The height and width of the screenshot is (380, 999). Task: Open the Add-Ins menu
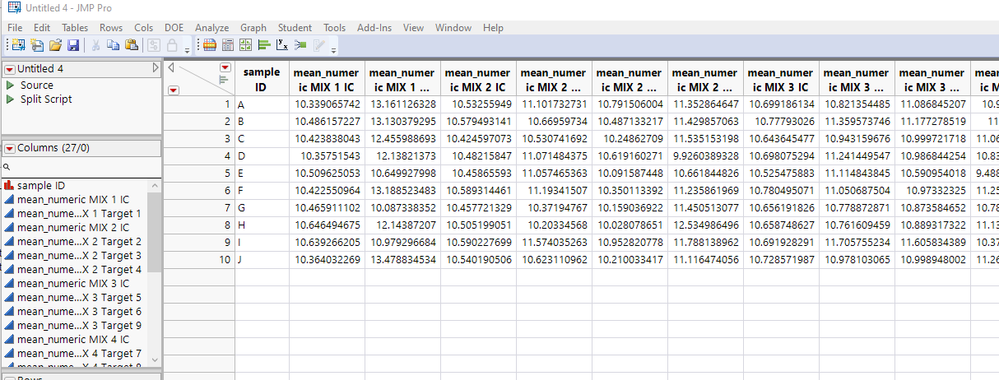[375, 27]
